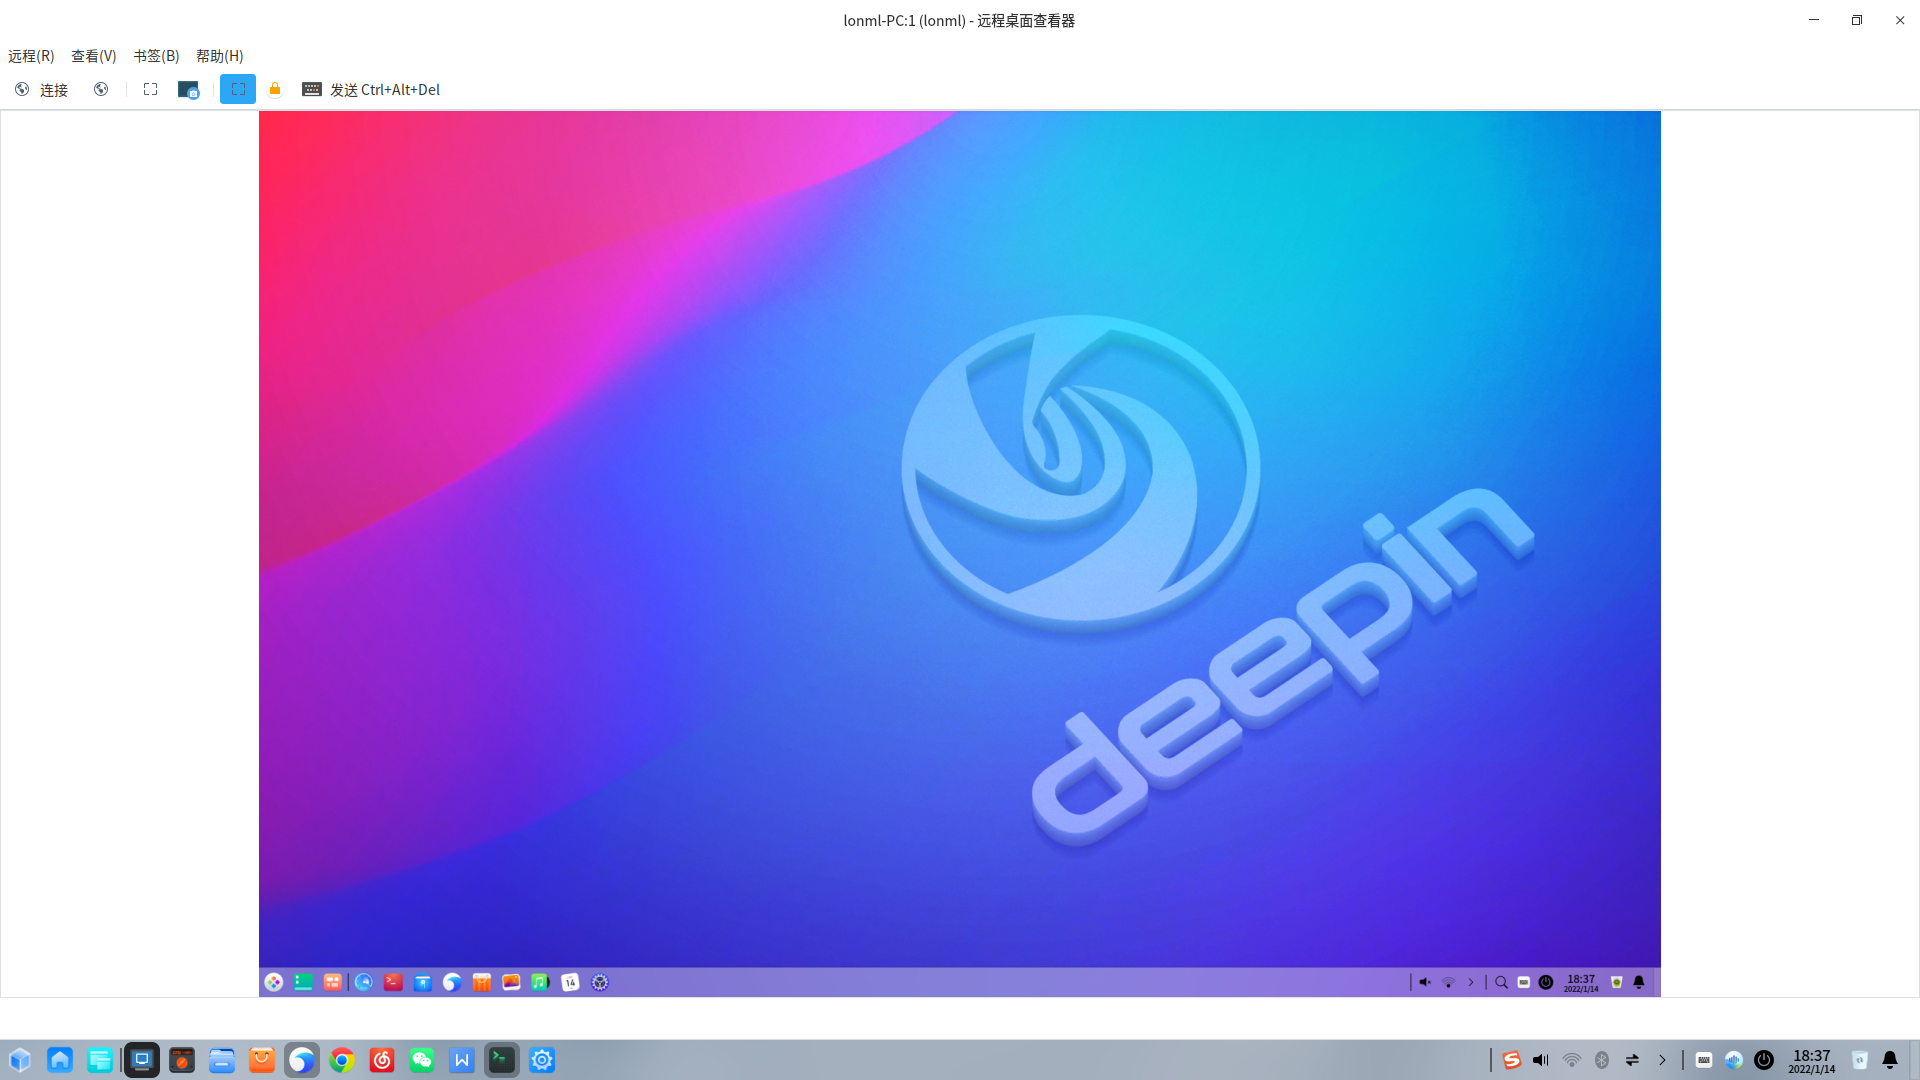The image size is (1920, 1080).
Task: Open remote music player in dock
Action: tap(540, 983)
